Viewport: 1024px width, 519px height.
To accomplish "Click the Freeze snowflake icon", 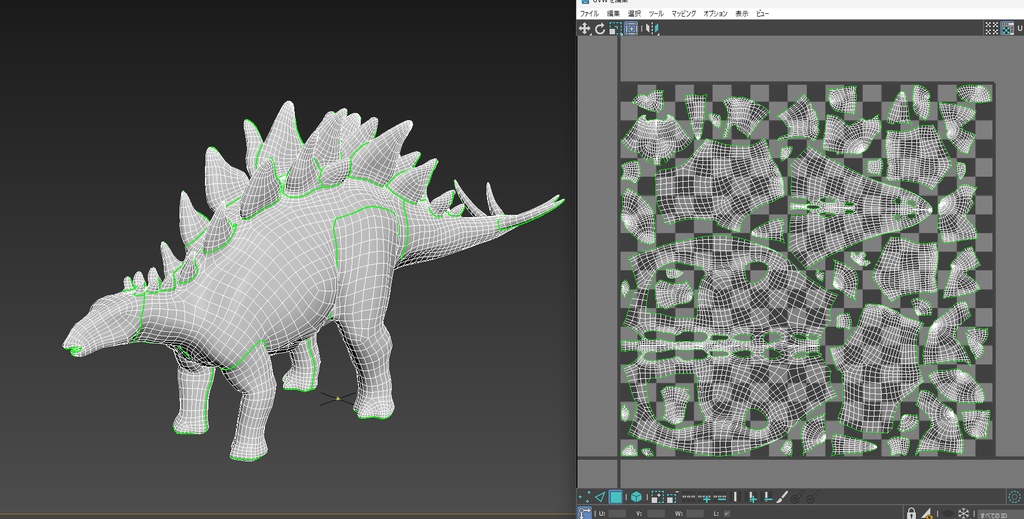I will tap(963, 513).
